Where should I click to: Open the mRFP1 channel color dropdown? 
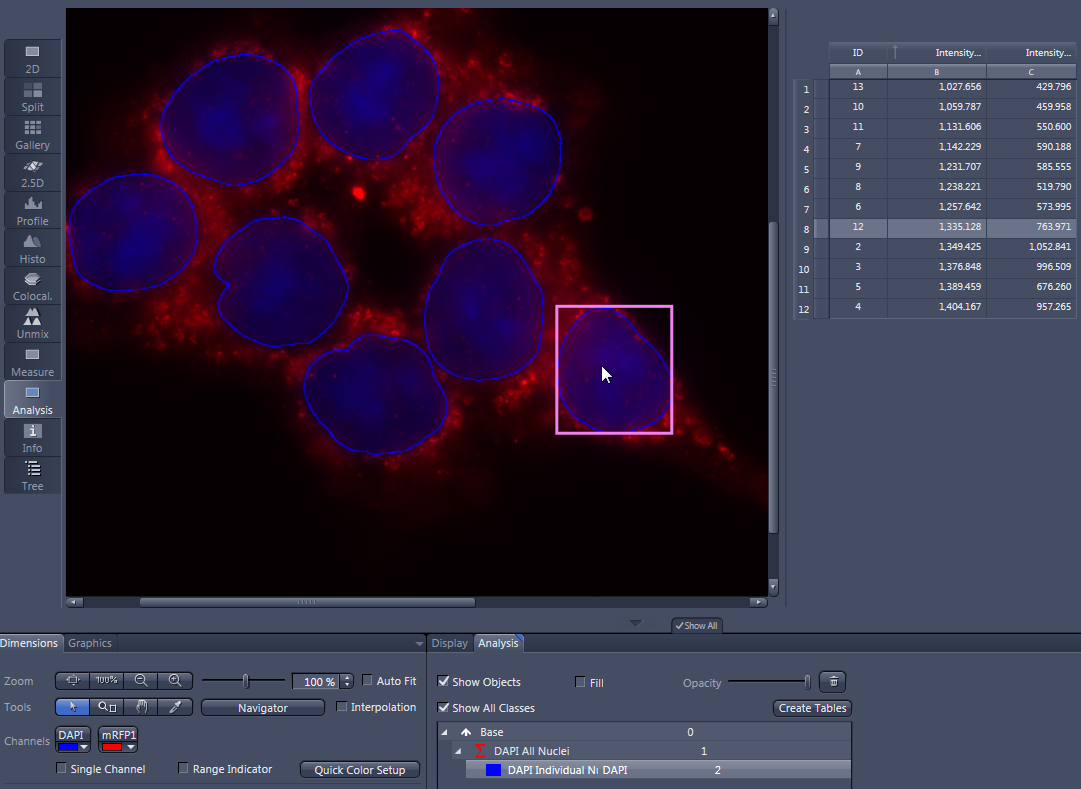(x=131, y=747)
